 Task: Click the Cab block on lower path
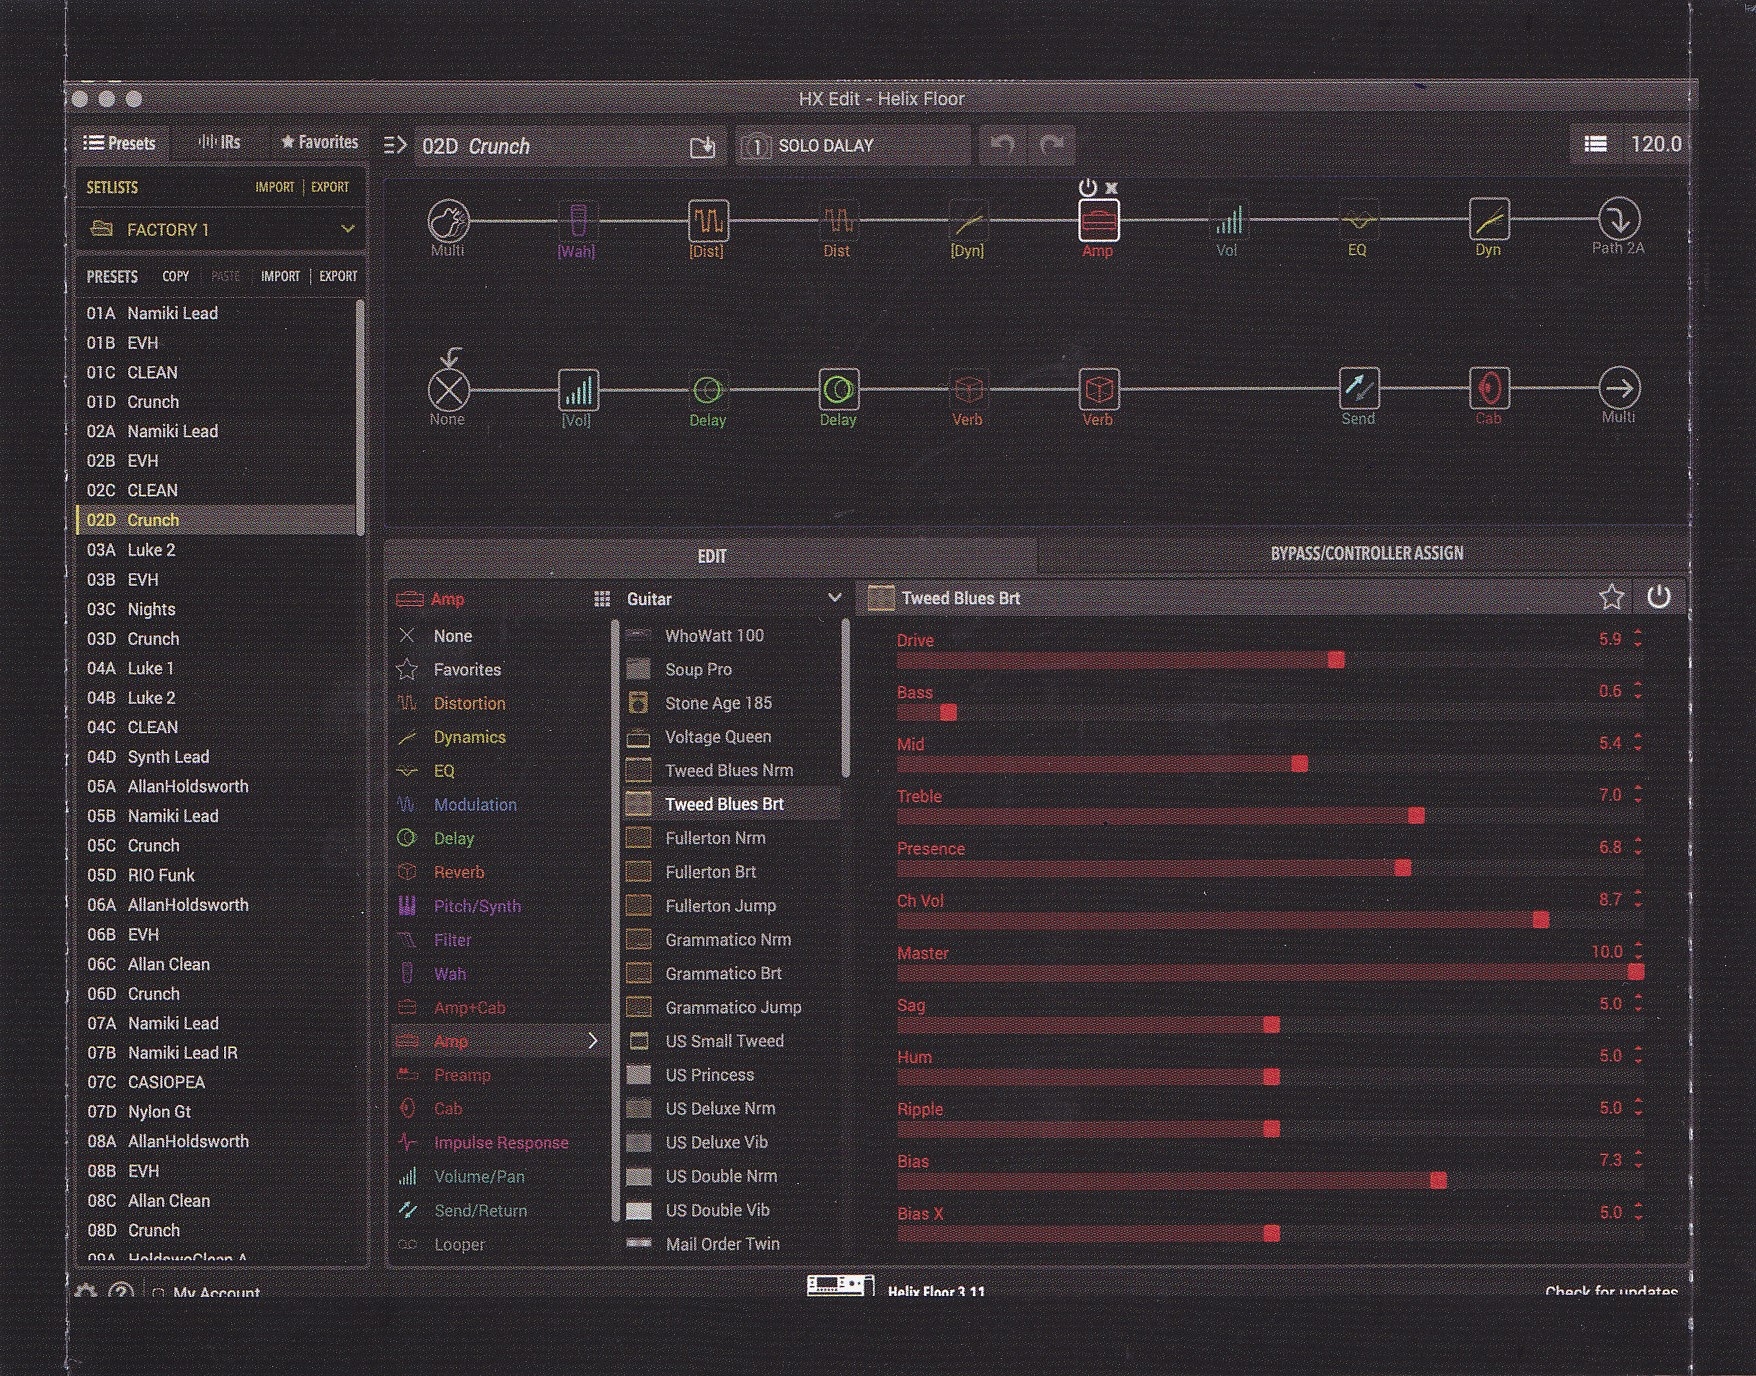(1488, 389)
